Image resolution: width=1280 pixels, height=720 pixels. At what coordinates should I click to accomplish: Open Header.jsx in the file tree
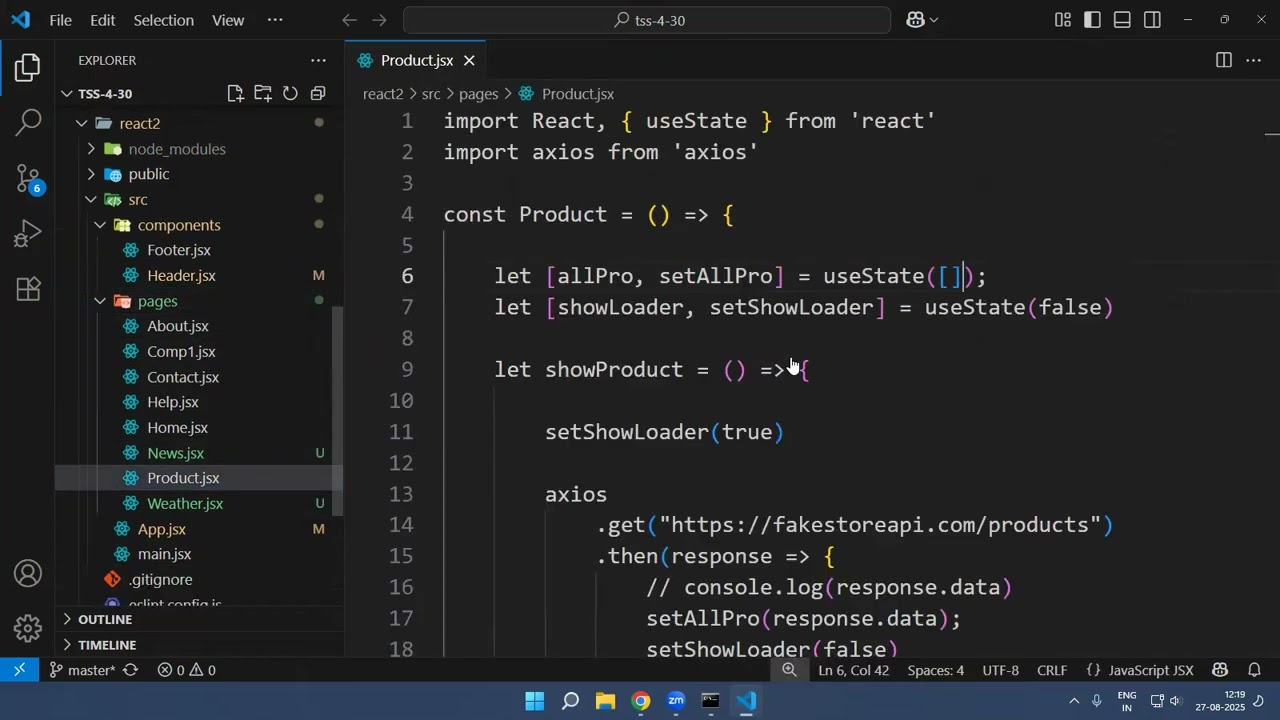(x=181, y=276)
